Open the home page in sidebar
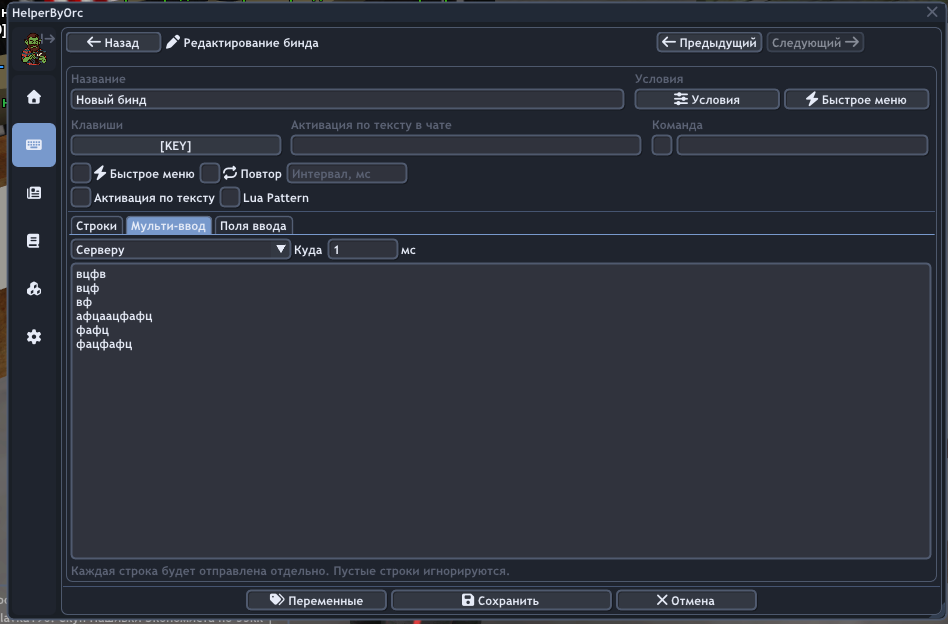 pos(34,97)
